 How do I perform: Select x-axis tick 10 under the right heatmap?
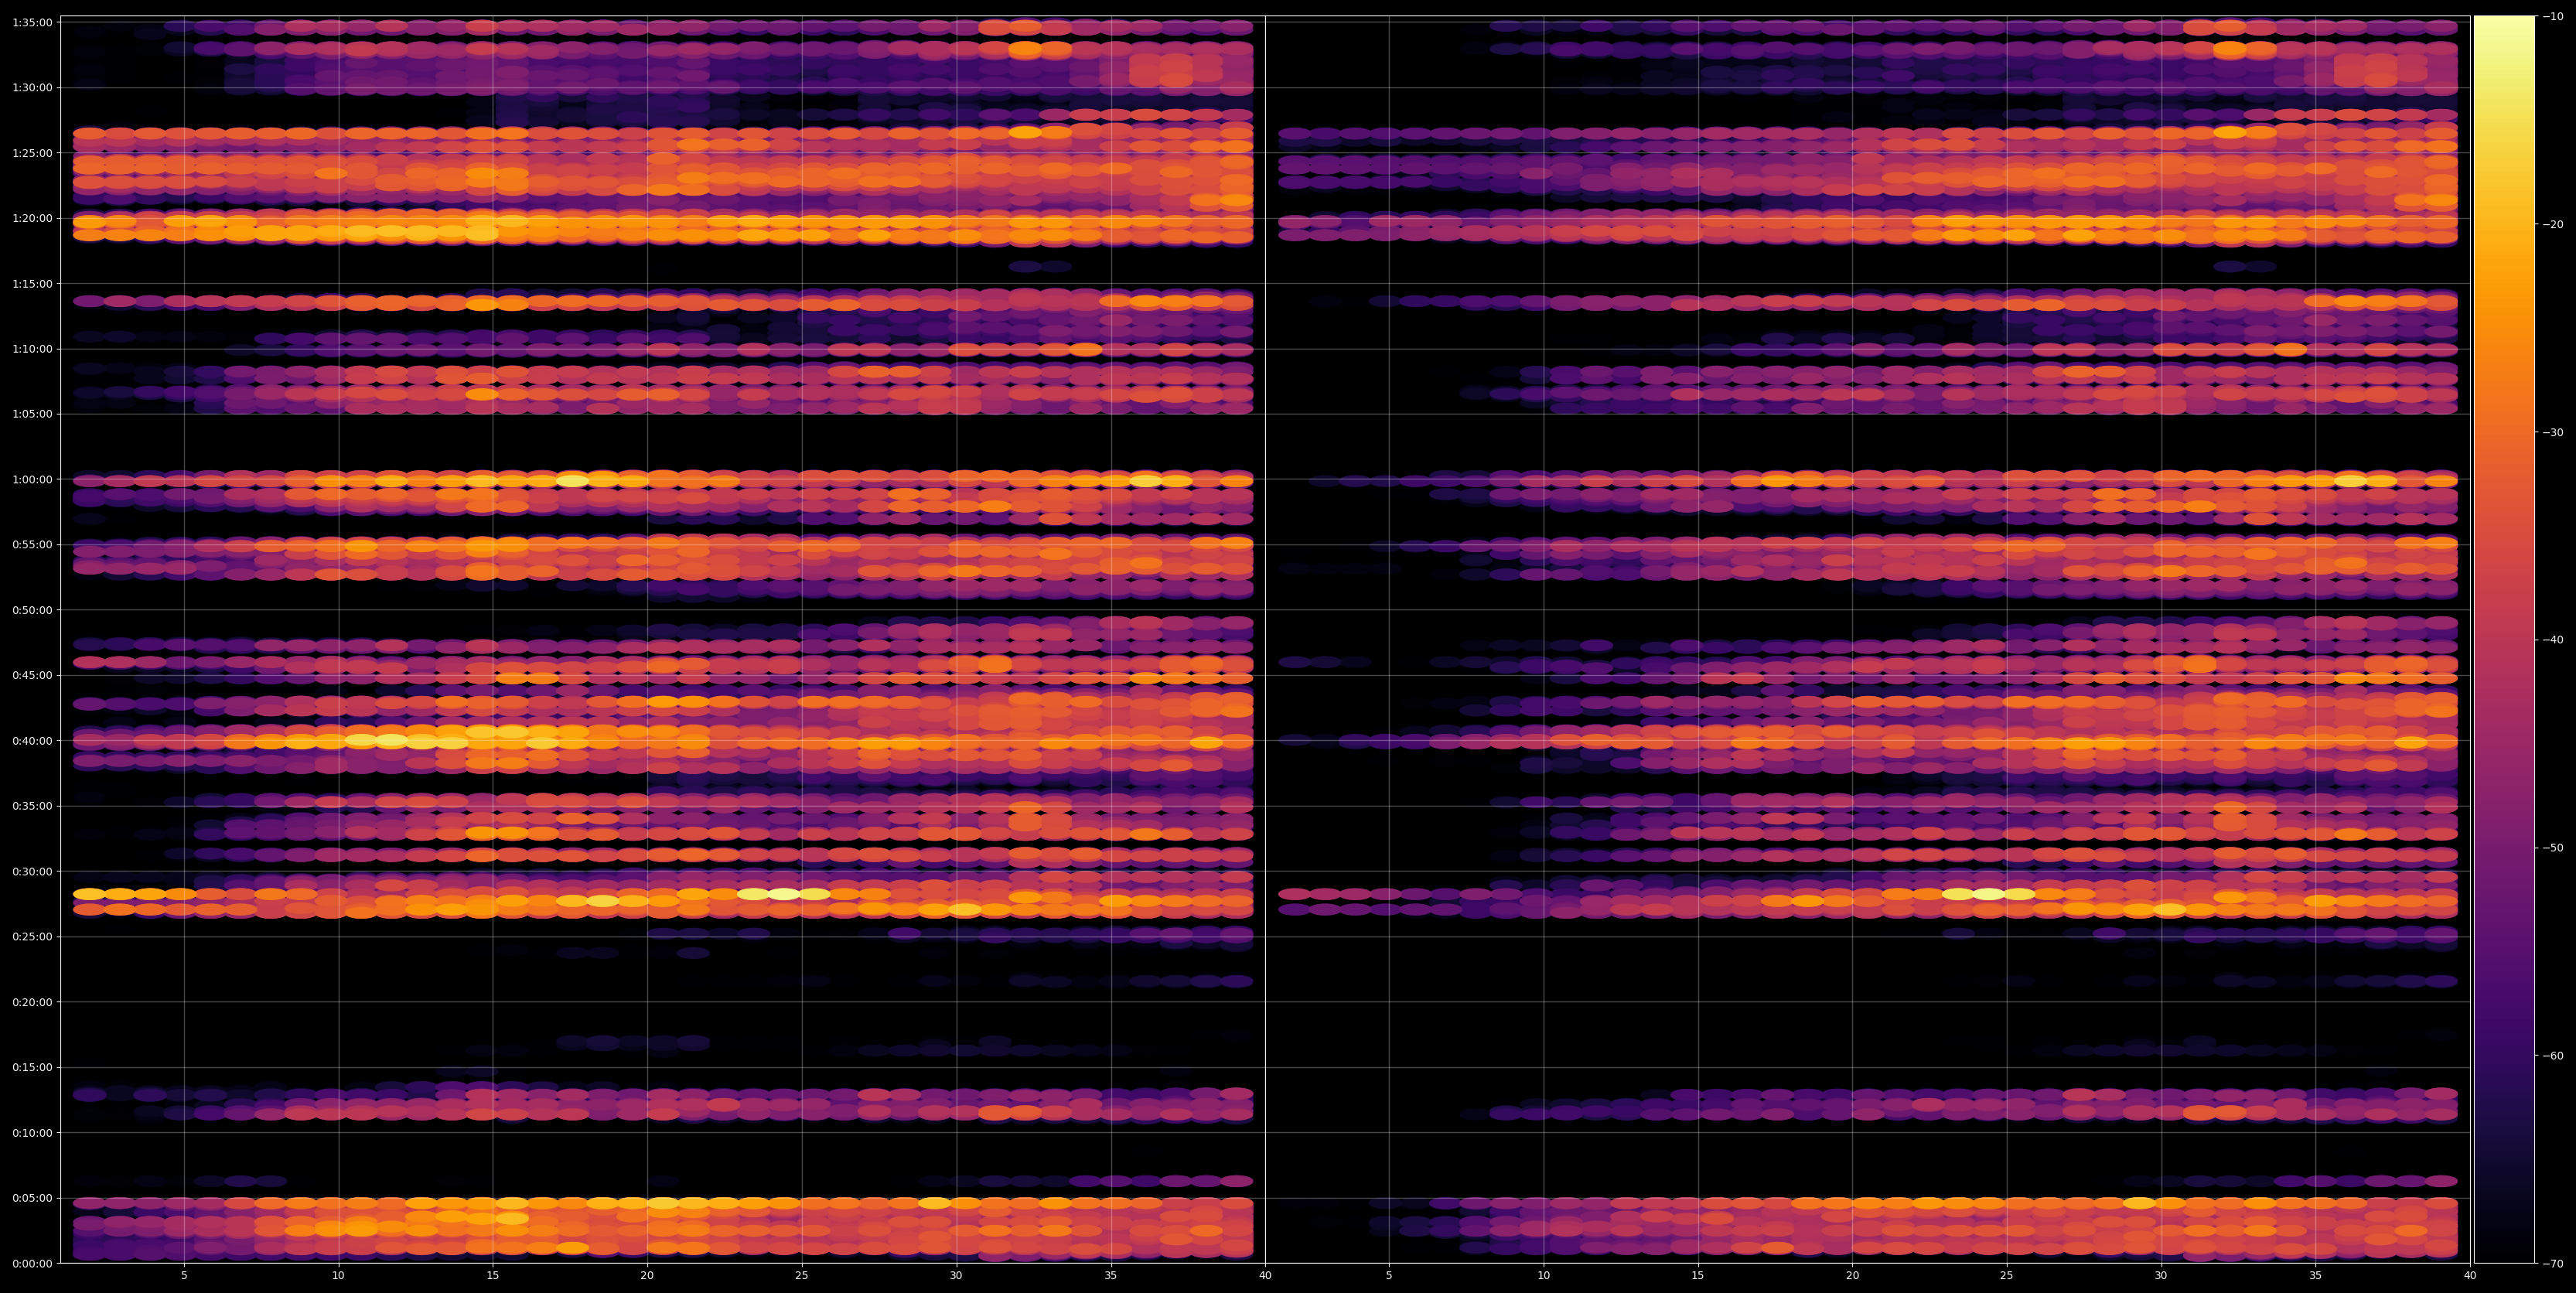point(1544,1276)
